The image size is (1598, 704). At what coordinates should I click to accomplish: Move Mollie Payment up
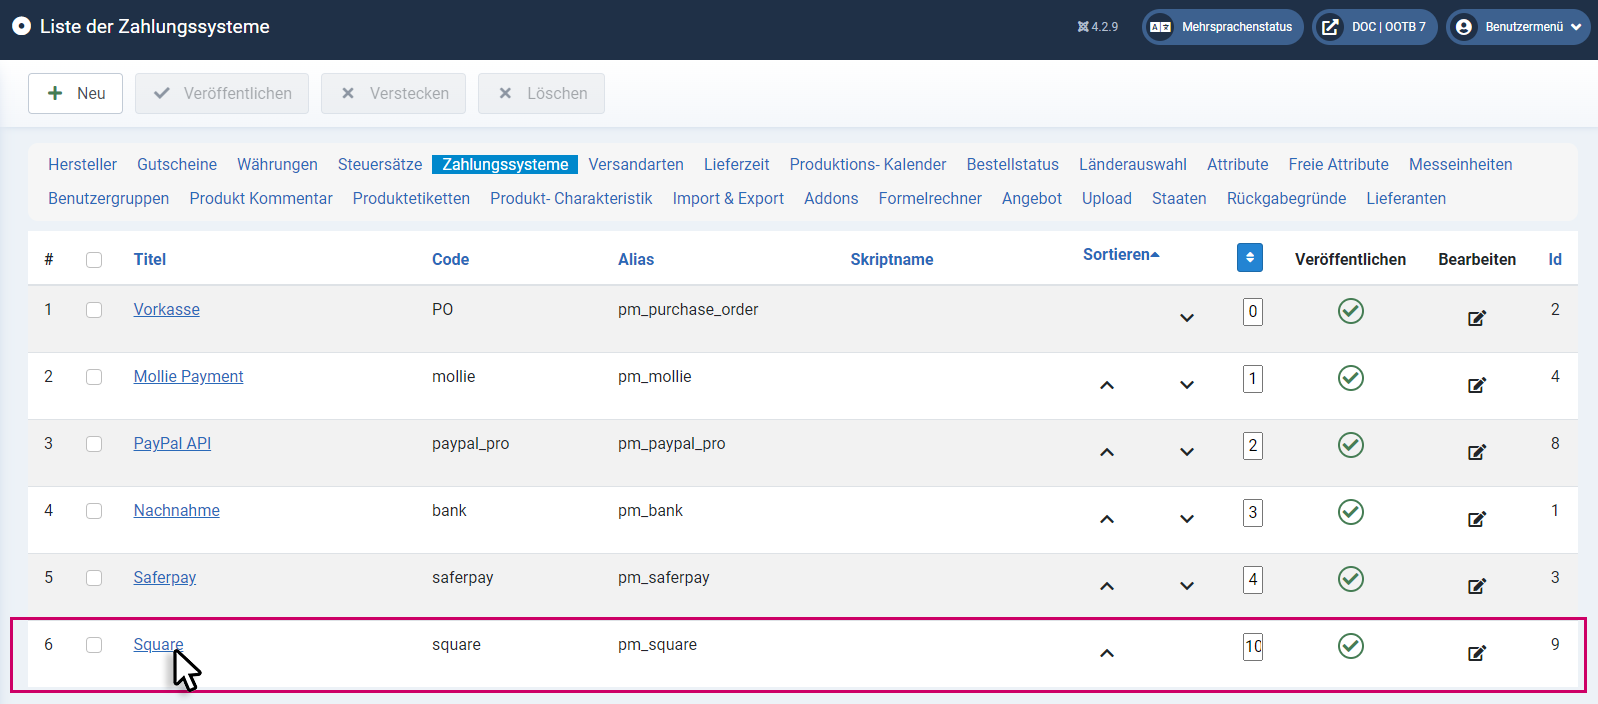point(1107,385)
